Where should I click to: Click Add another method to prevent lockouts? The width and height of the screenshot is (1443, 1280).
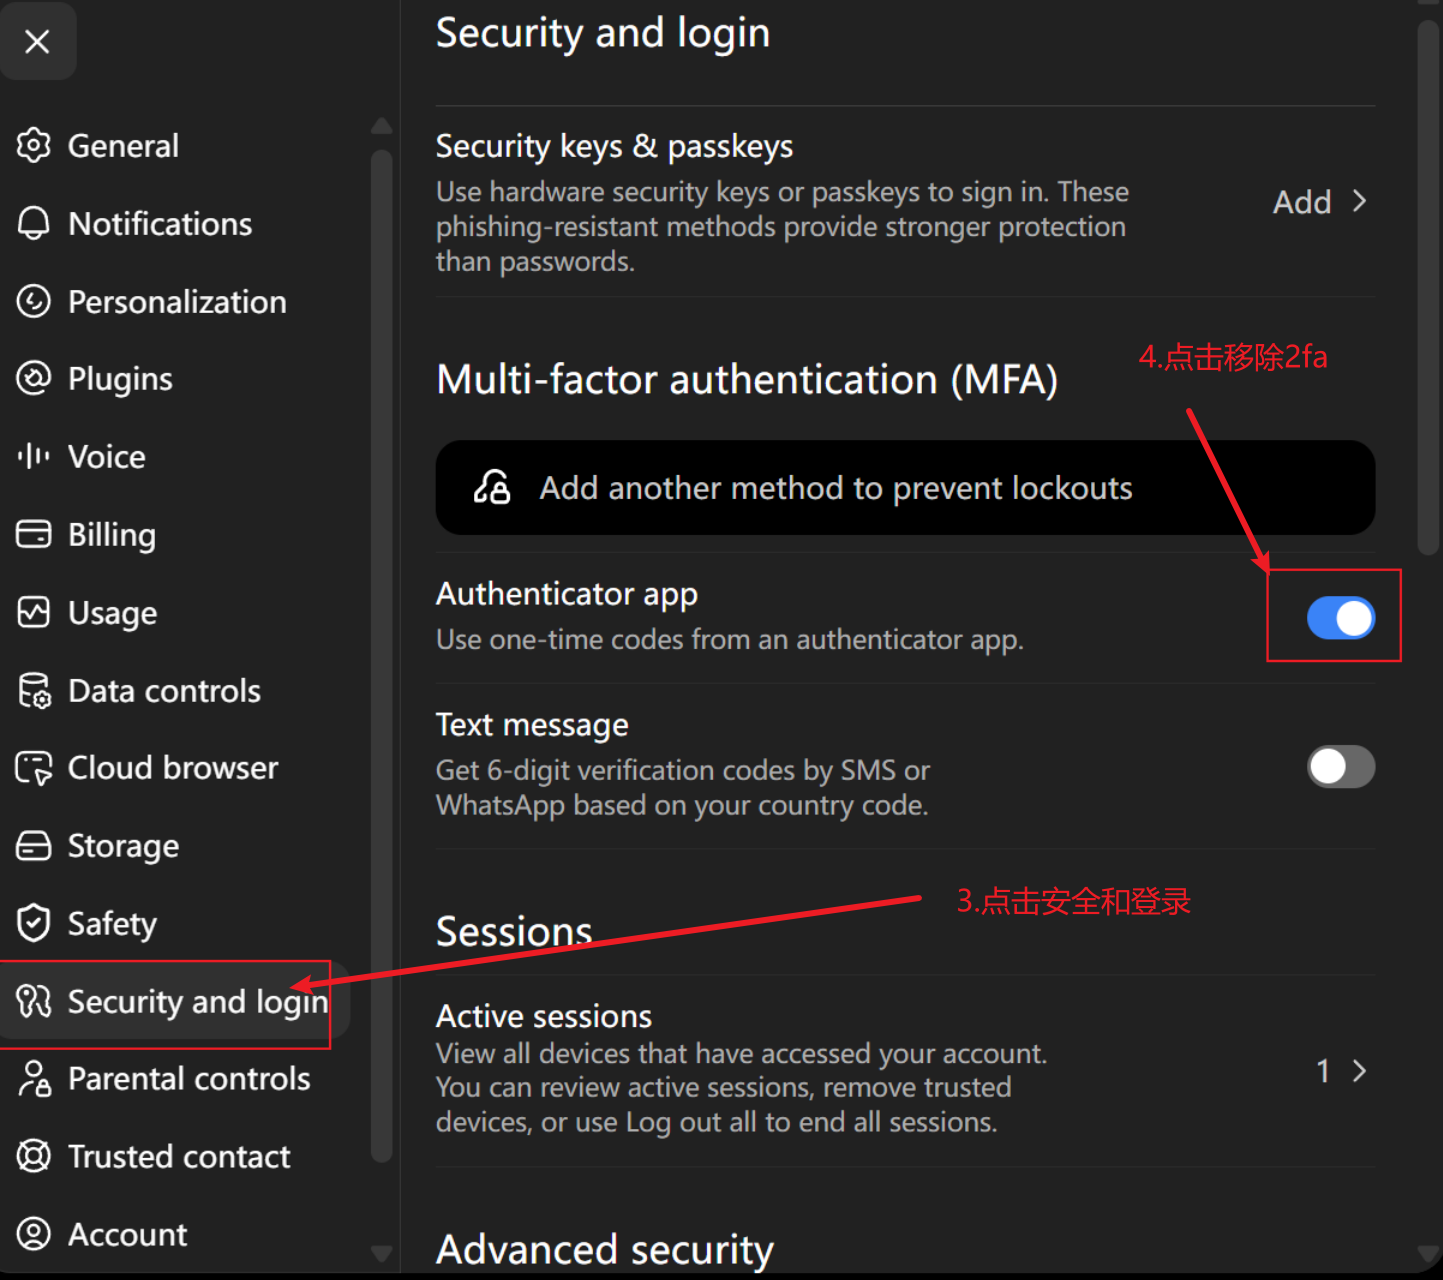coord(905,488)
